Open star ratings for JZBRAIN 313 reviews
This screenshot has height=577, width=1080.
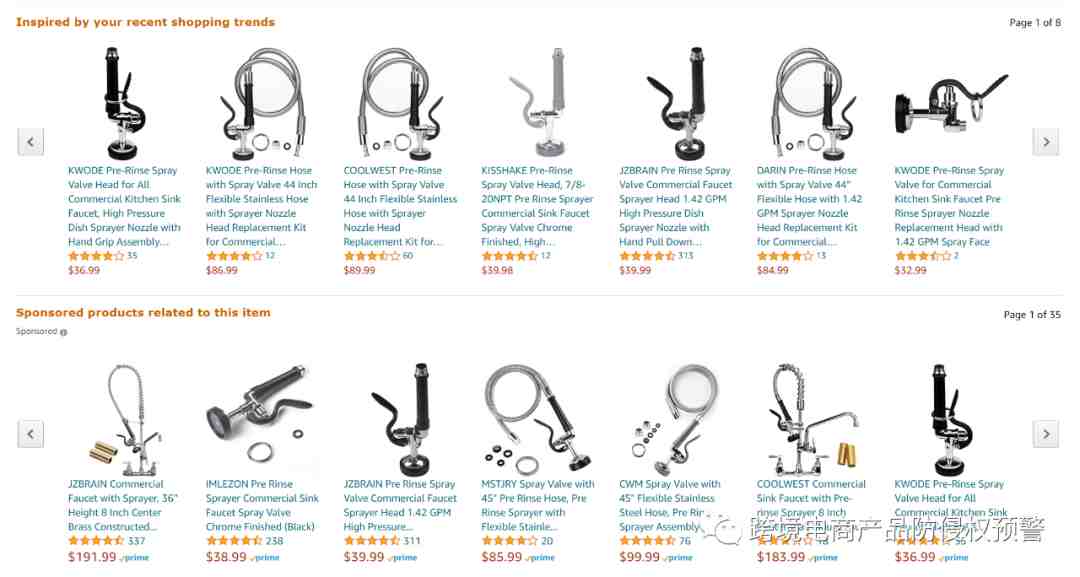(x=647, y=256)
